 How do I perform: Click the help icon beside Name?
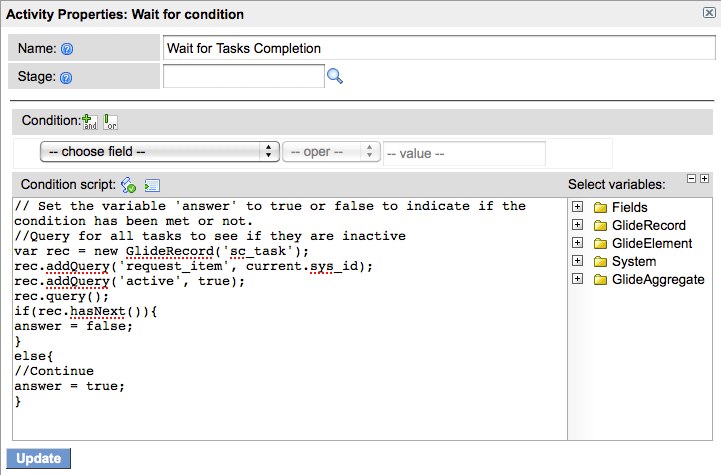[67, 48]
